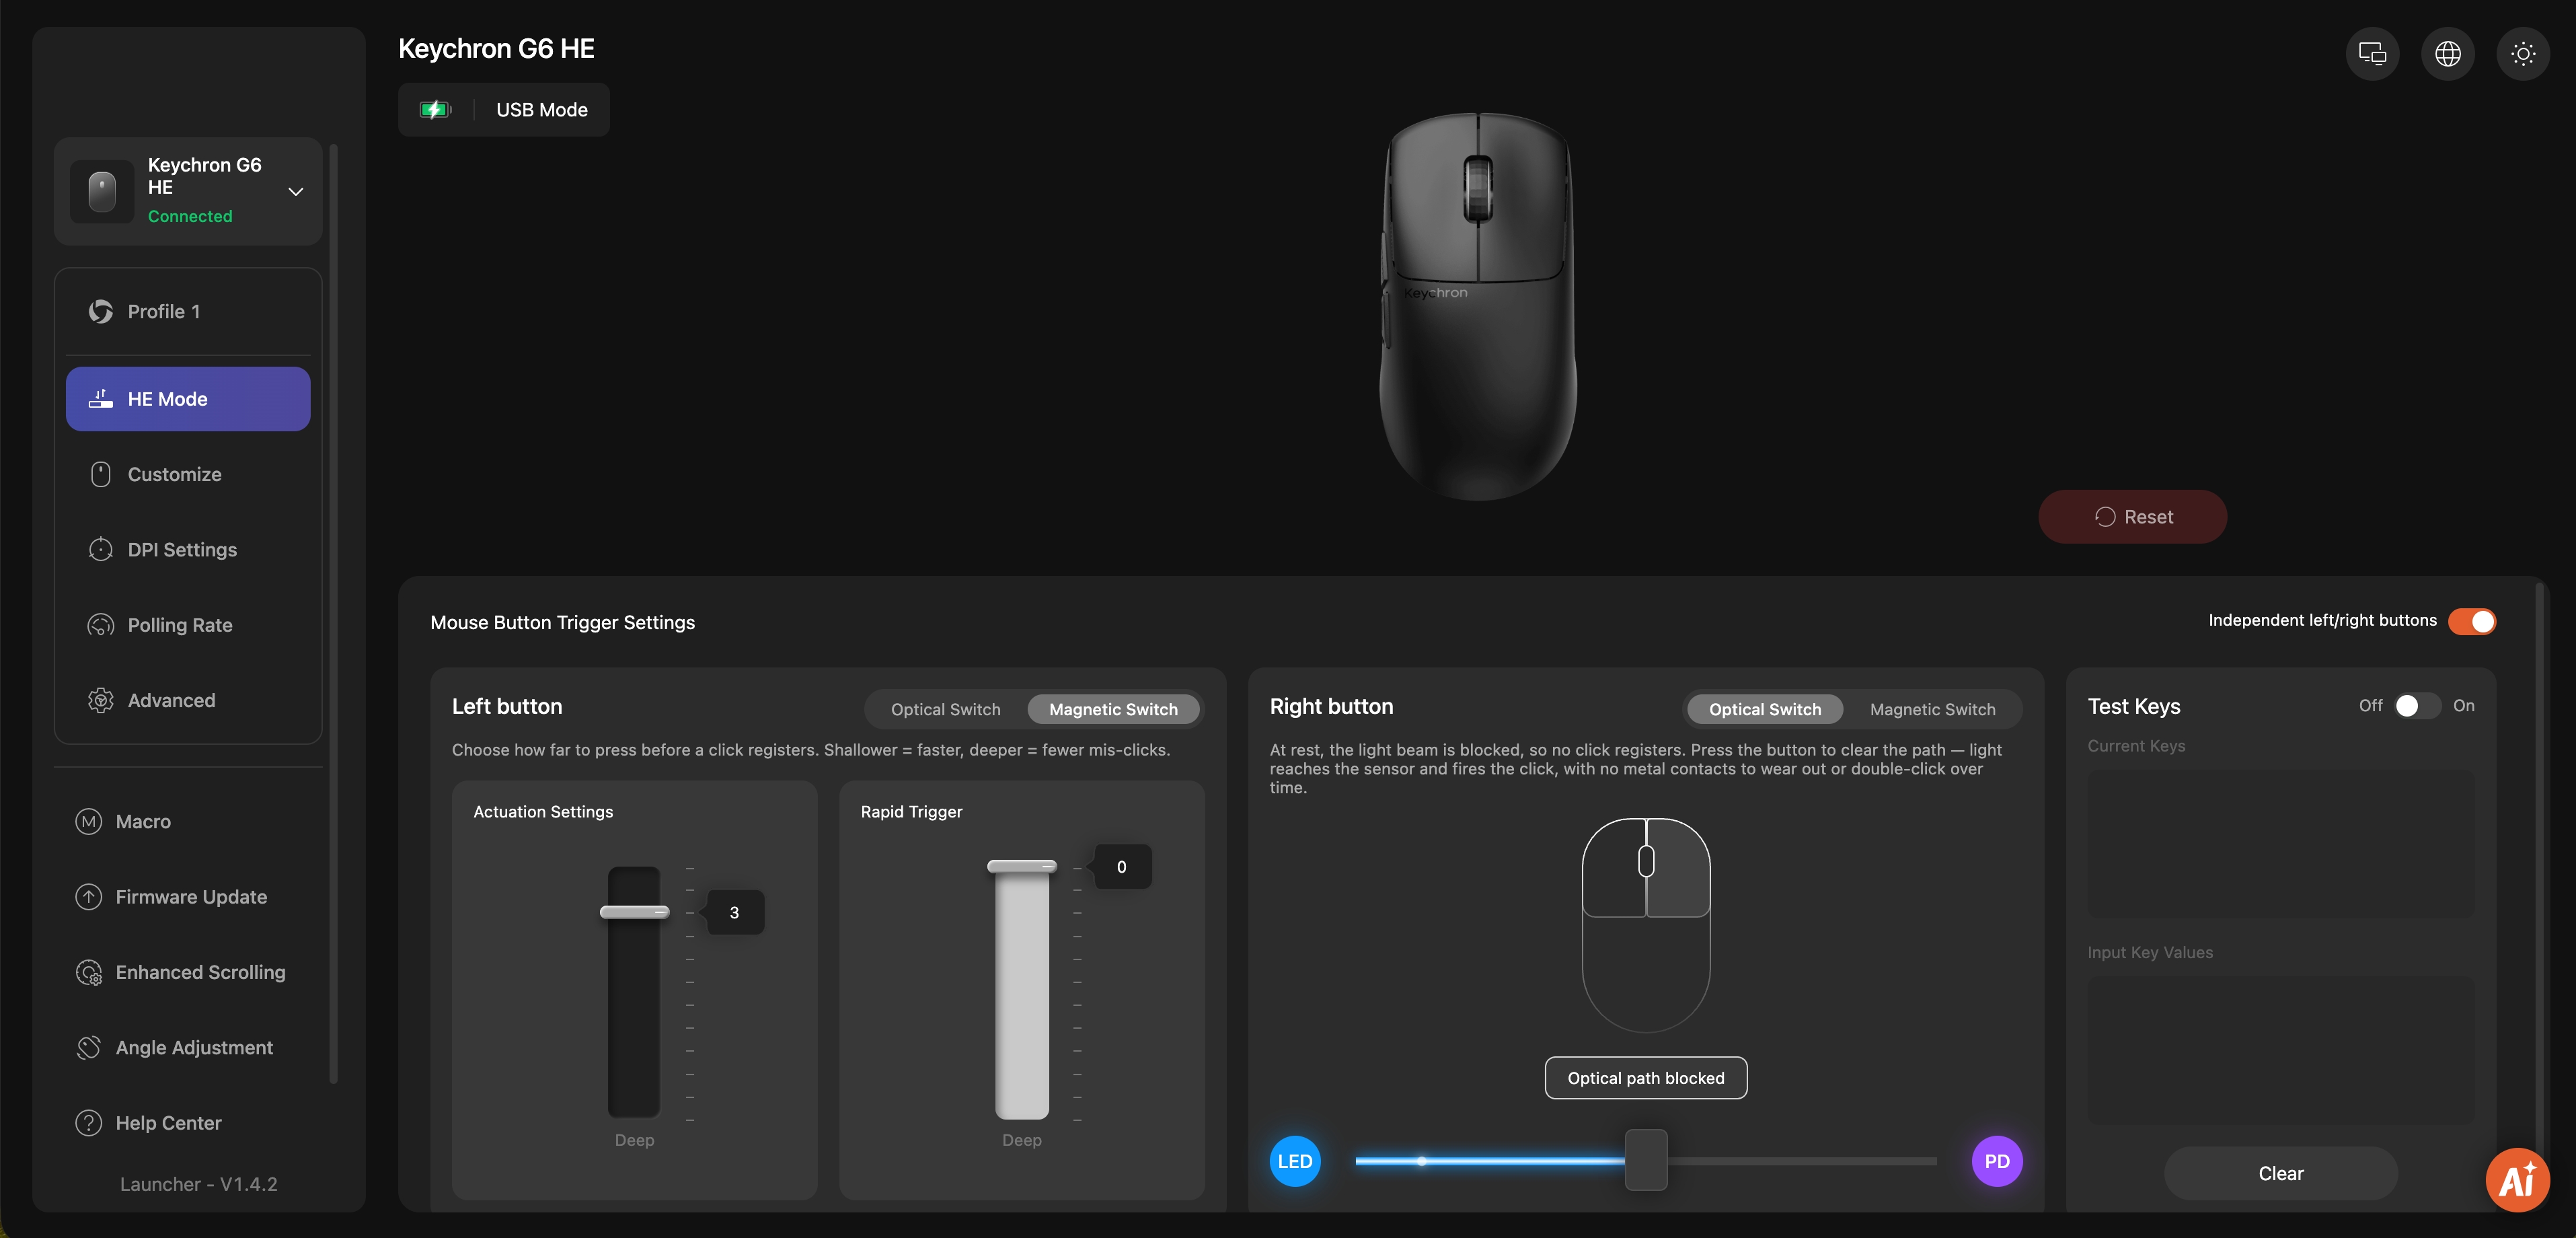Open the Help Center
Viewport: 2576px width, 1238px height.
(x=188, y=1123)
